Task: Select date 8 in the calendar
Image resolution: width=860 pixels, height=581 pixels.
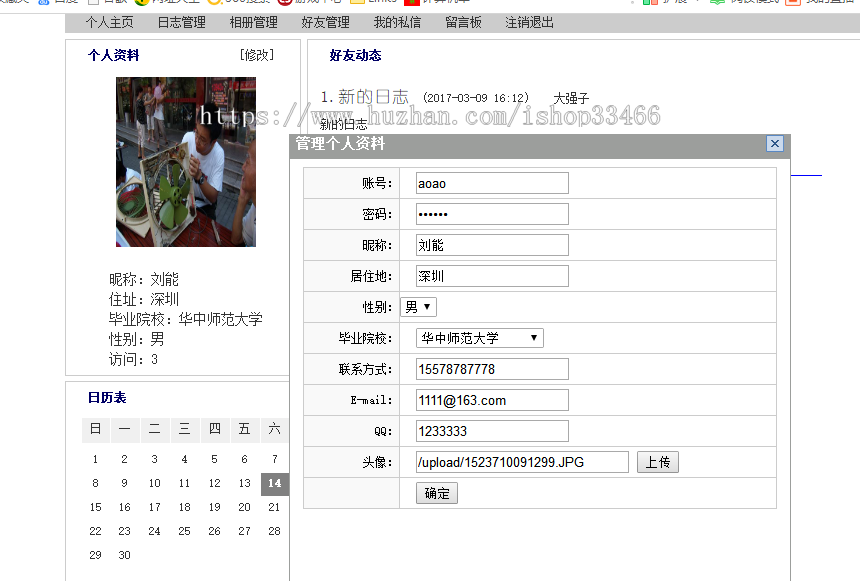Action: click(95, 483)
